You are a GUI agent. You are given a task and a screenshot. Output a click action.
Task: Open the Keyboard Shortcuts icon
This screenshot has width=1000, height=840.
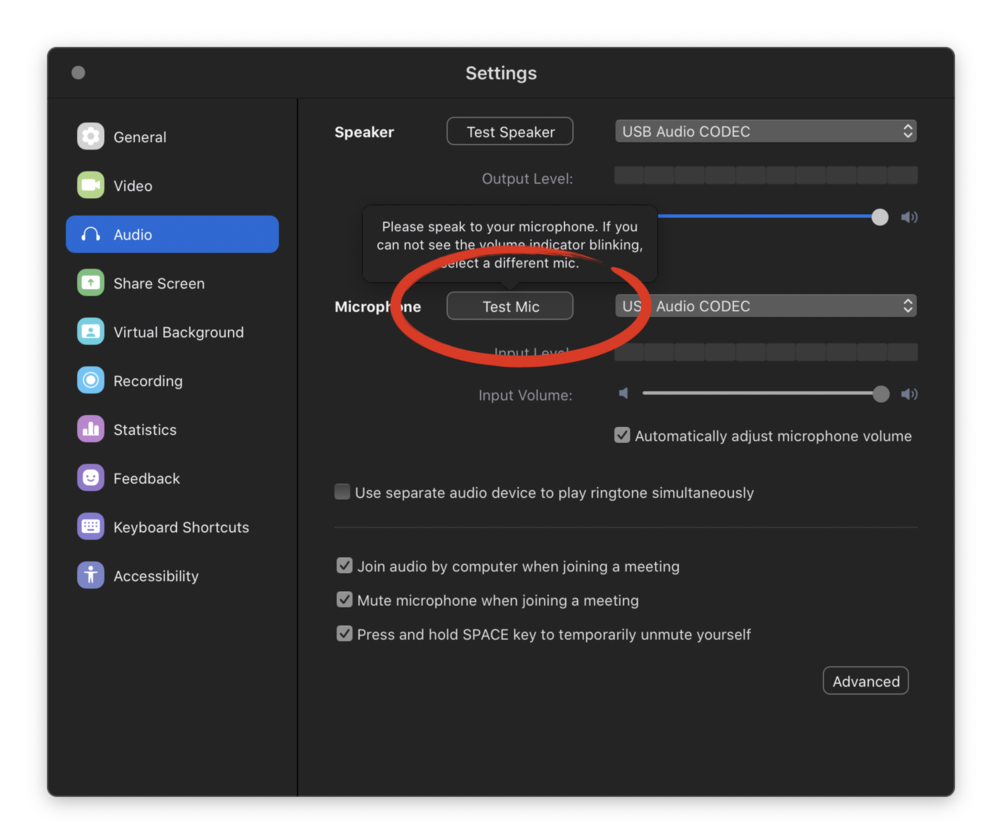(91, 527)
